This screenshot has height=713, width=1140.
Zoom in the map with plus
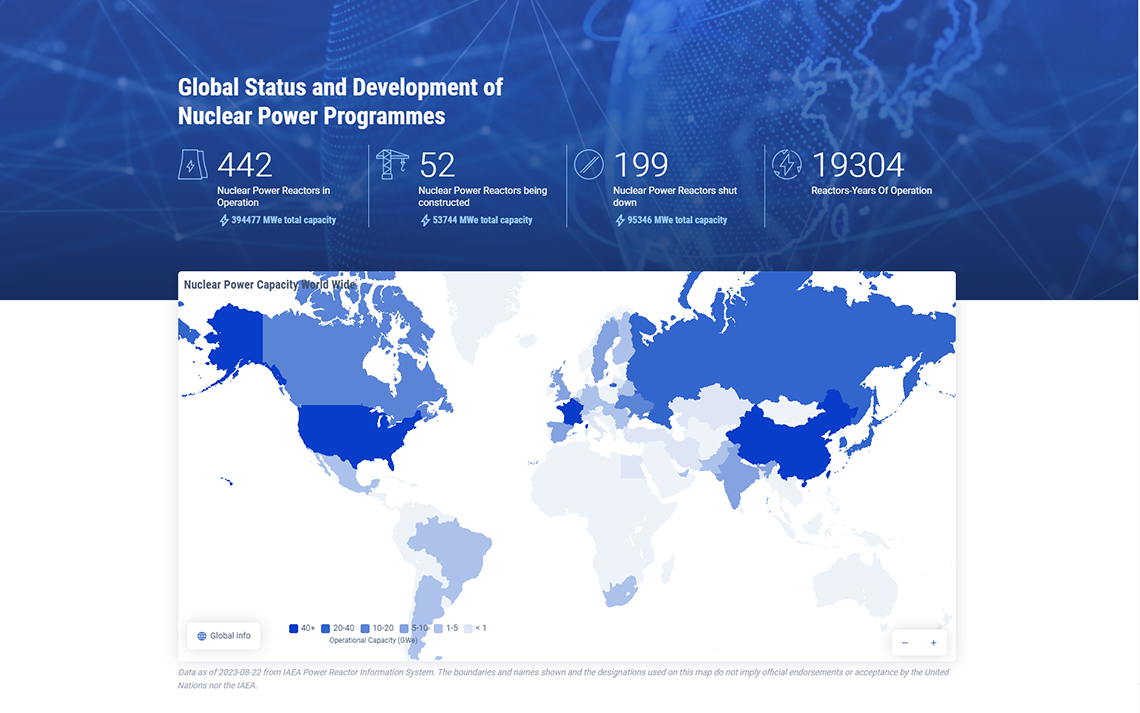(x=933, y=643)
